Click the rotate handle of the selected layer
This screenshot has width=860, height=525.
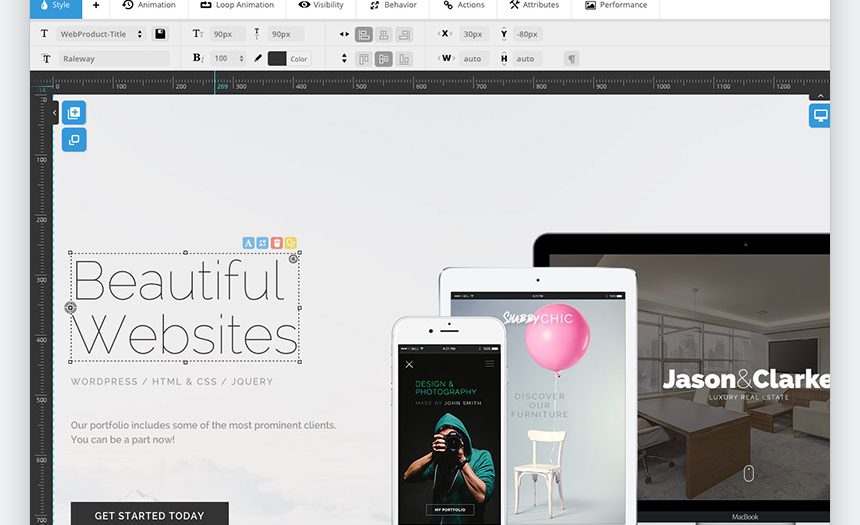pyautogui.click(x=294, y=259)
